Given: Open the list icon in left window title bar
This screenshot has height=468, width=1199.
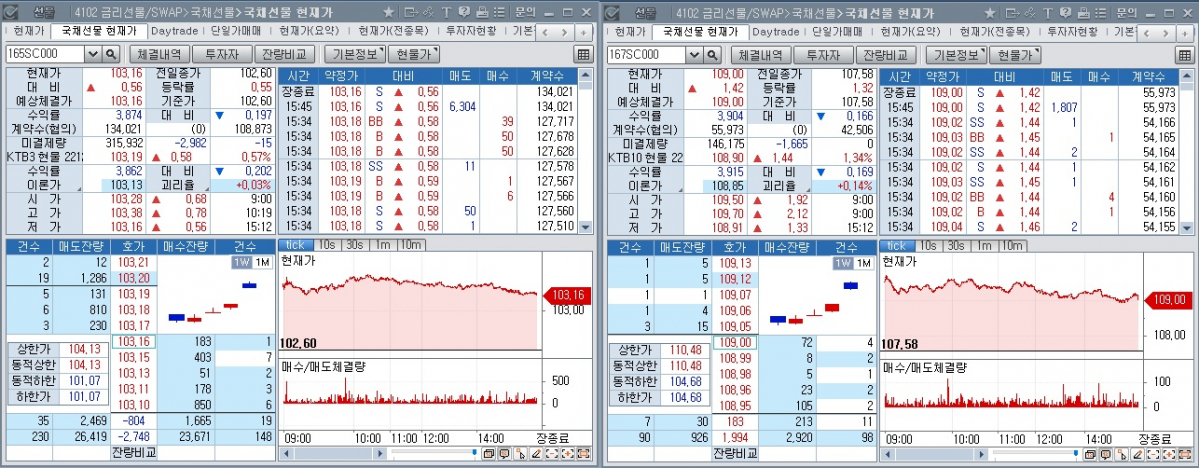Looking at the screenshot, I should tap(499, 12).
